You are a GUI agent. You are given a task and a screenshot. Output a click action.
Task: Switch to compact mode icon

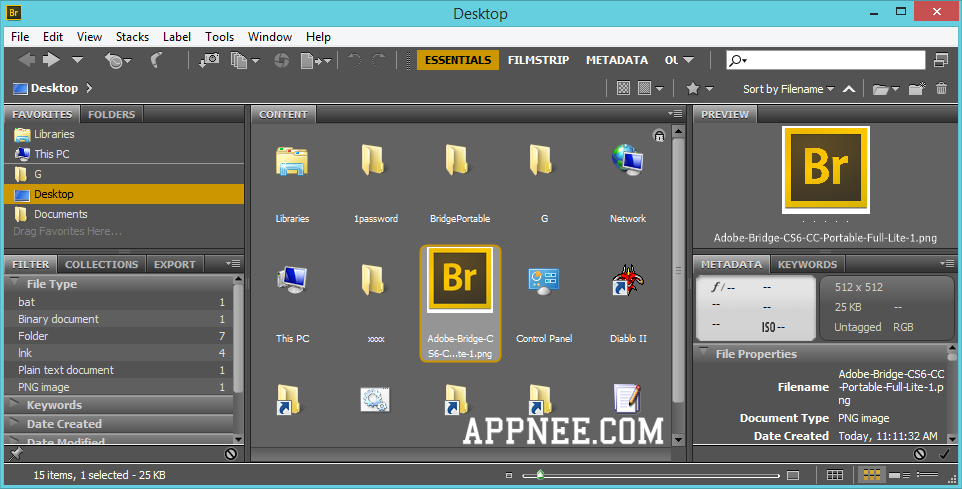(941, 60)
